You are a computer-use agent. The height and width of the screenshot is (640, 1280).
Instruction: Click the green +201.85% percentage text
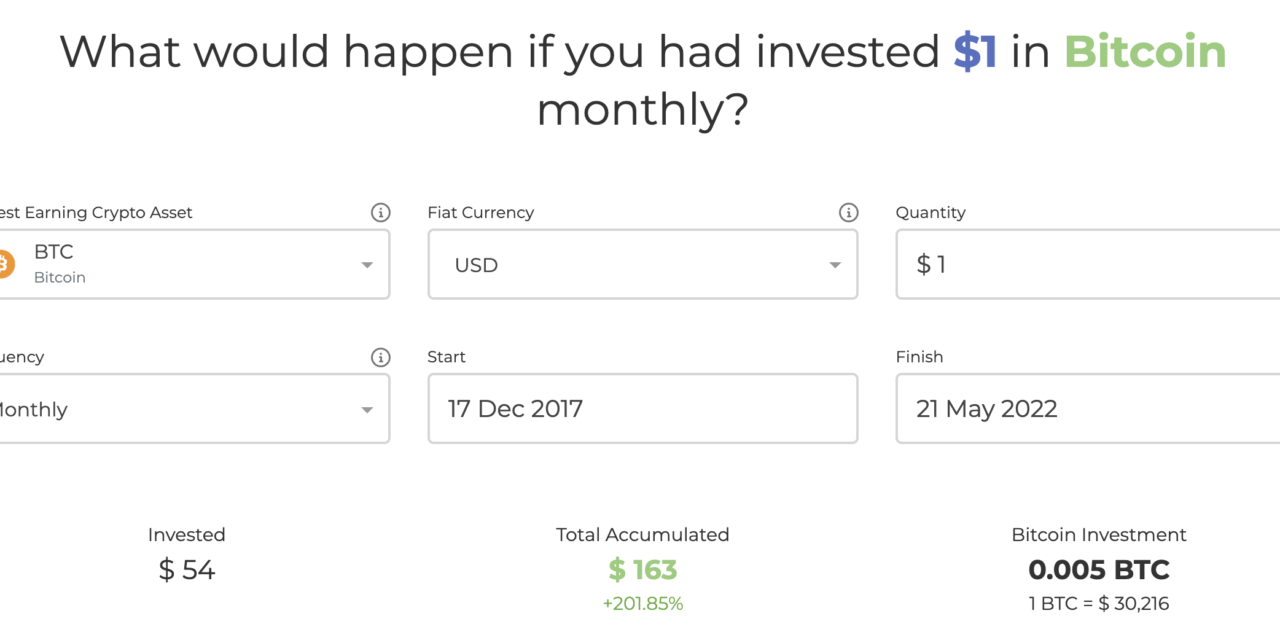coord(643,603)
